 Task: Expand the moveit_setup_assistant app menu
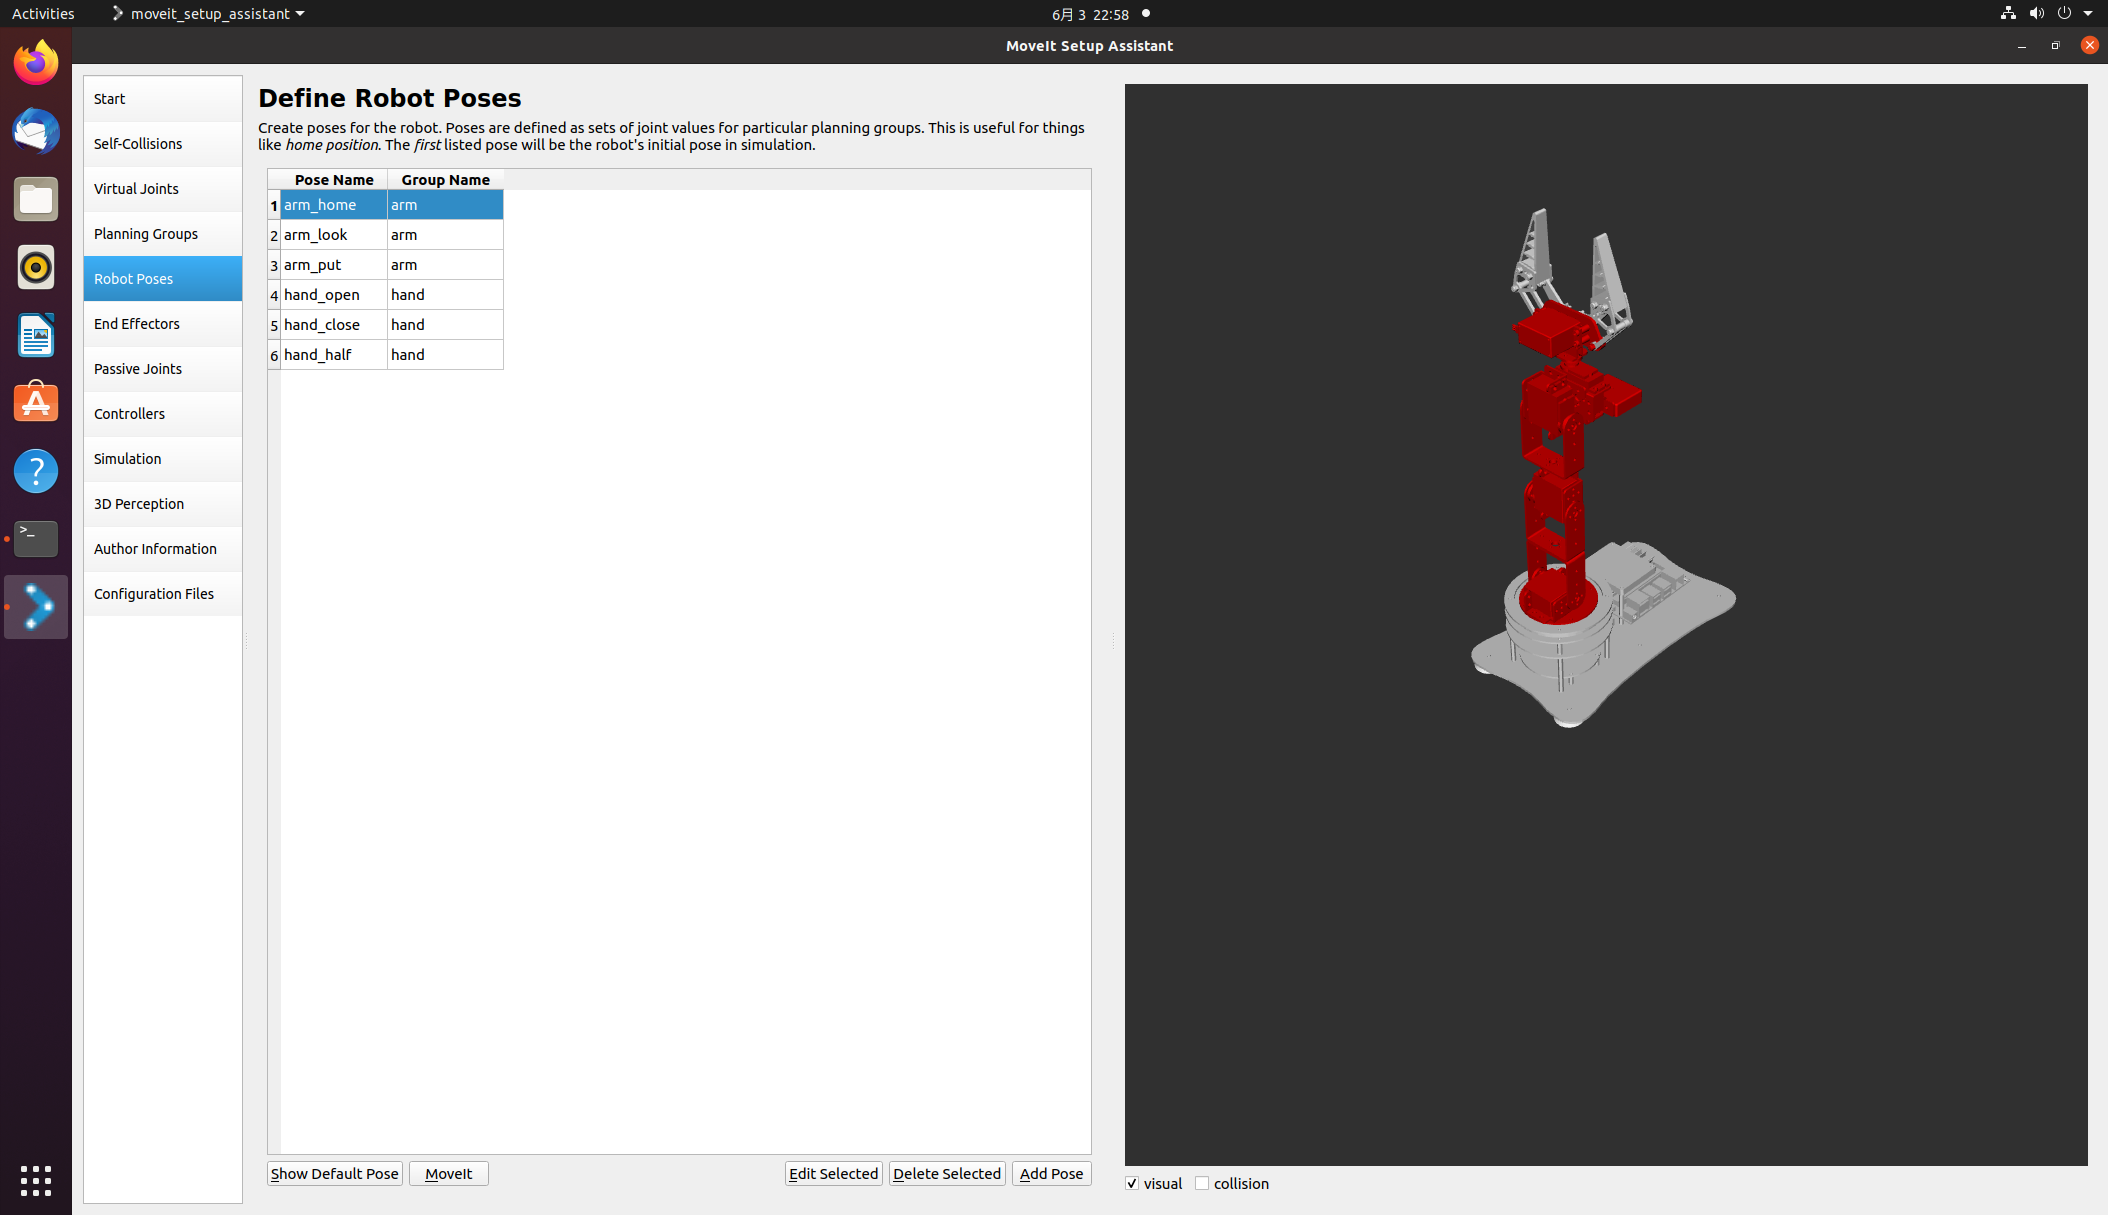coord(209,14)
